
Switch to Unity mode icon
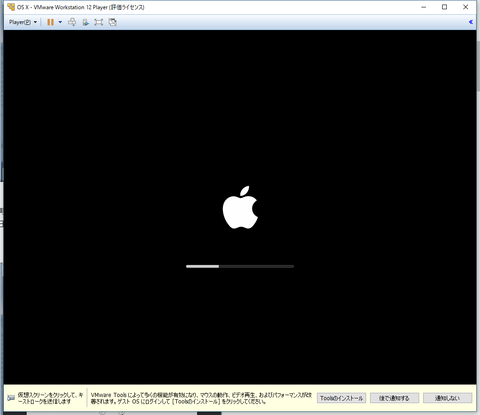coord(113,22)
